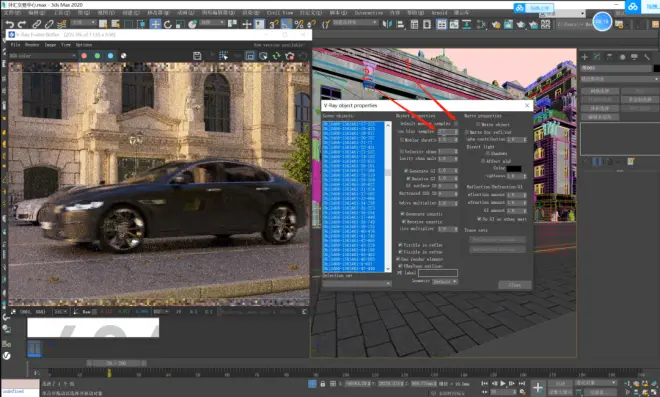The image size is (660, 397).
Task: Open the Modify tab in command panel
Action: point(597,57)
